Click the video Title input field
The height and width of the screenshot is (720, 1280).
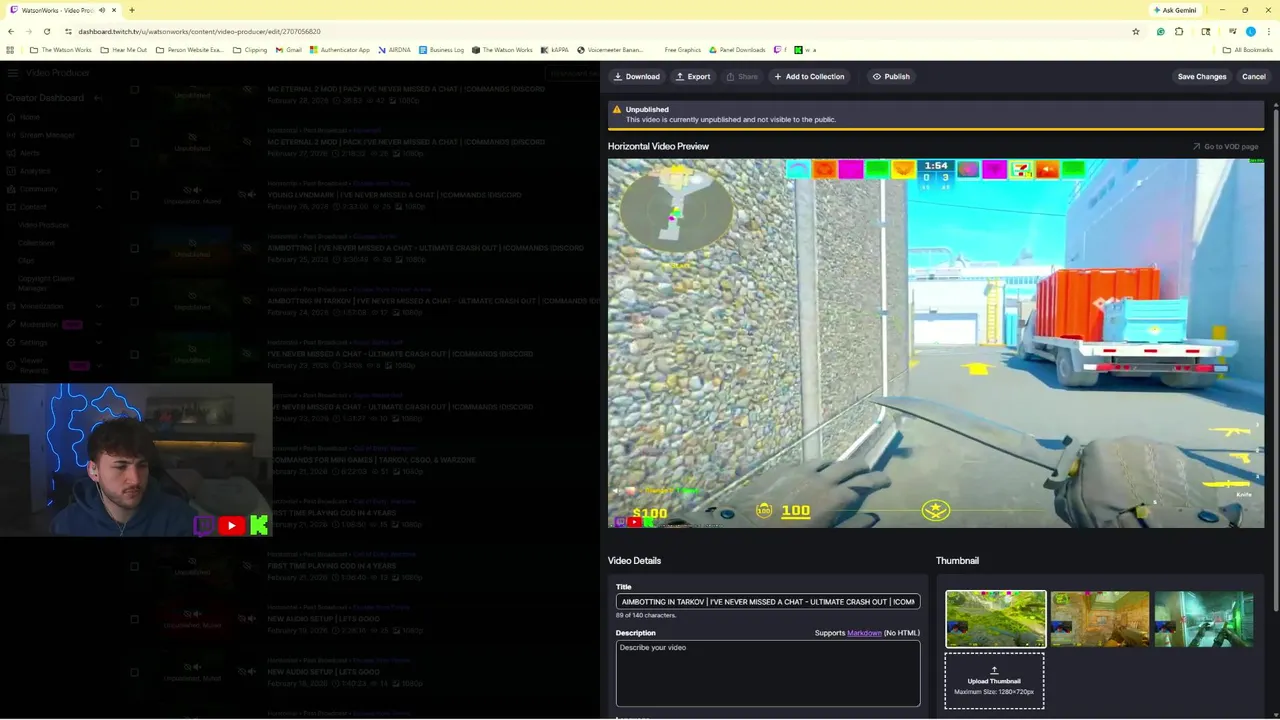point(768,602)
